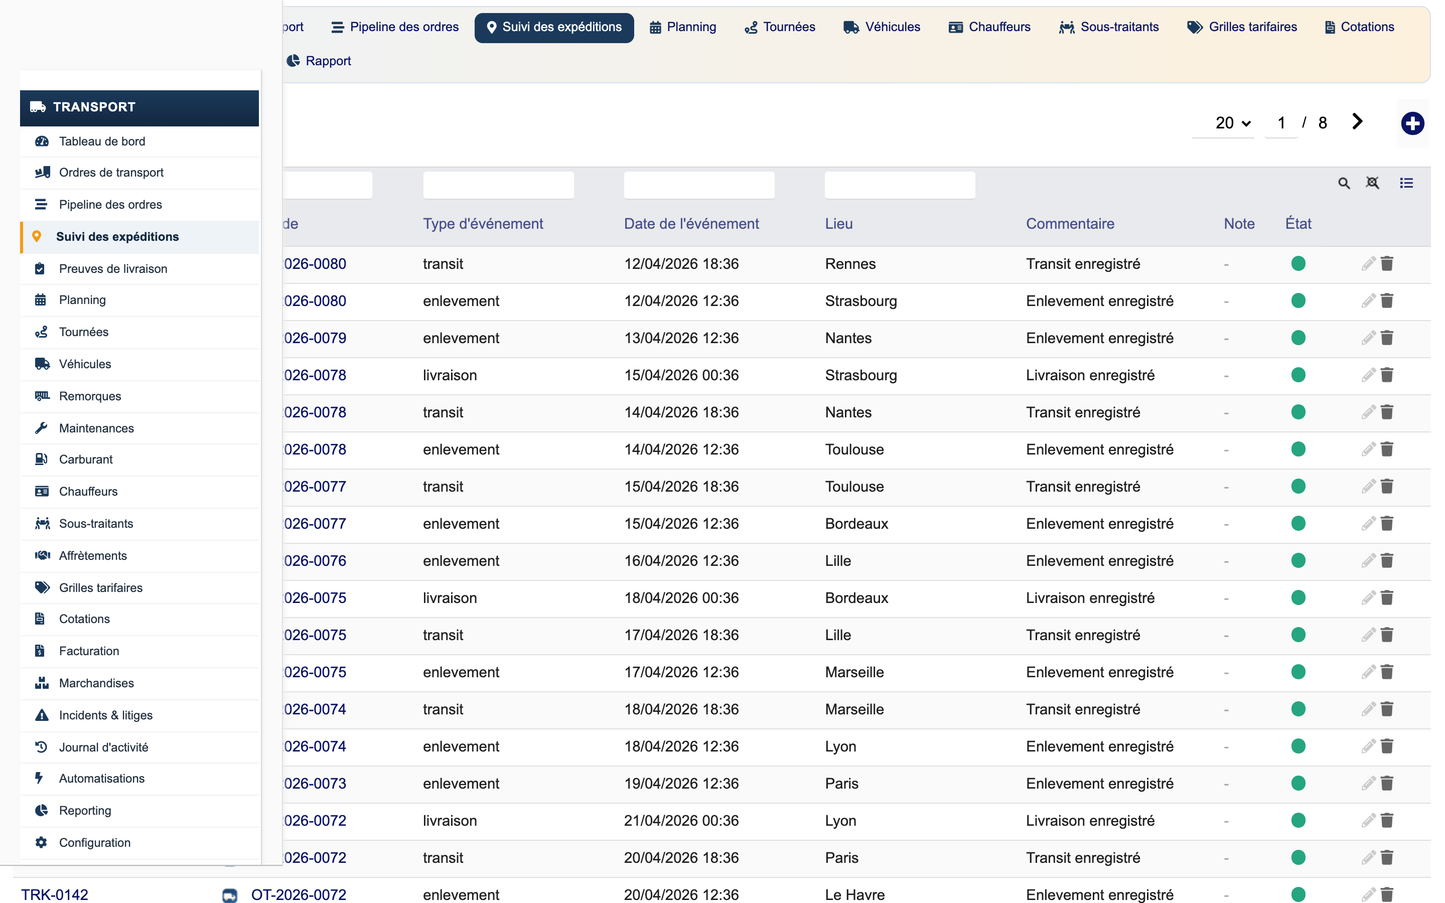The image size is (1445, 903).
Task: Click green status dot of Le Havre row
Action: pos(1298,894)
